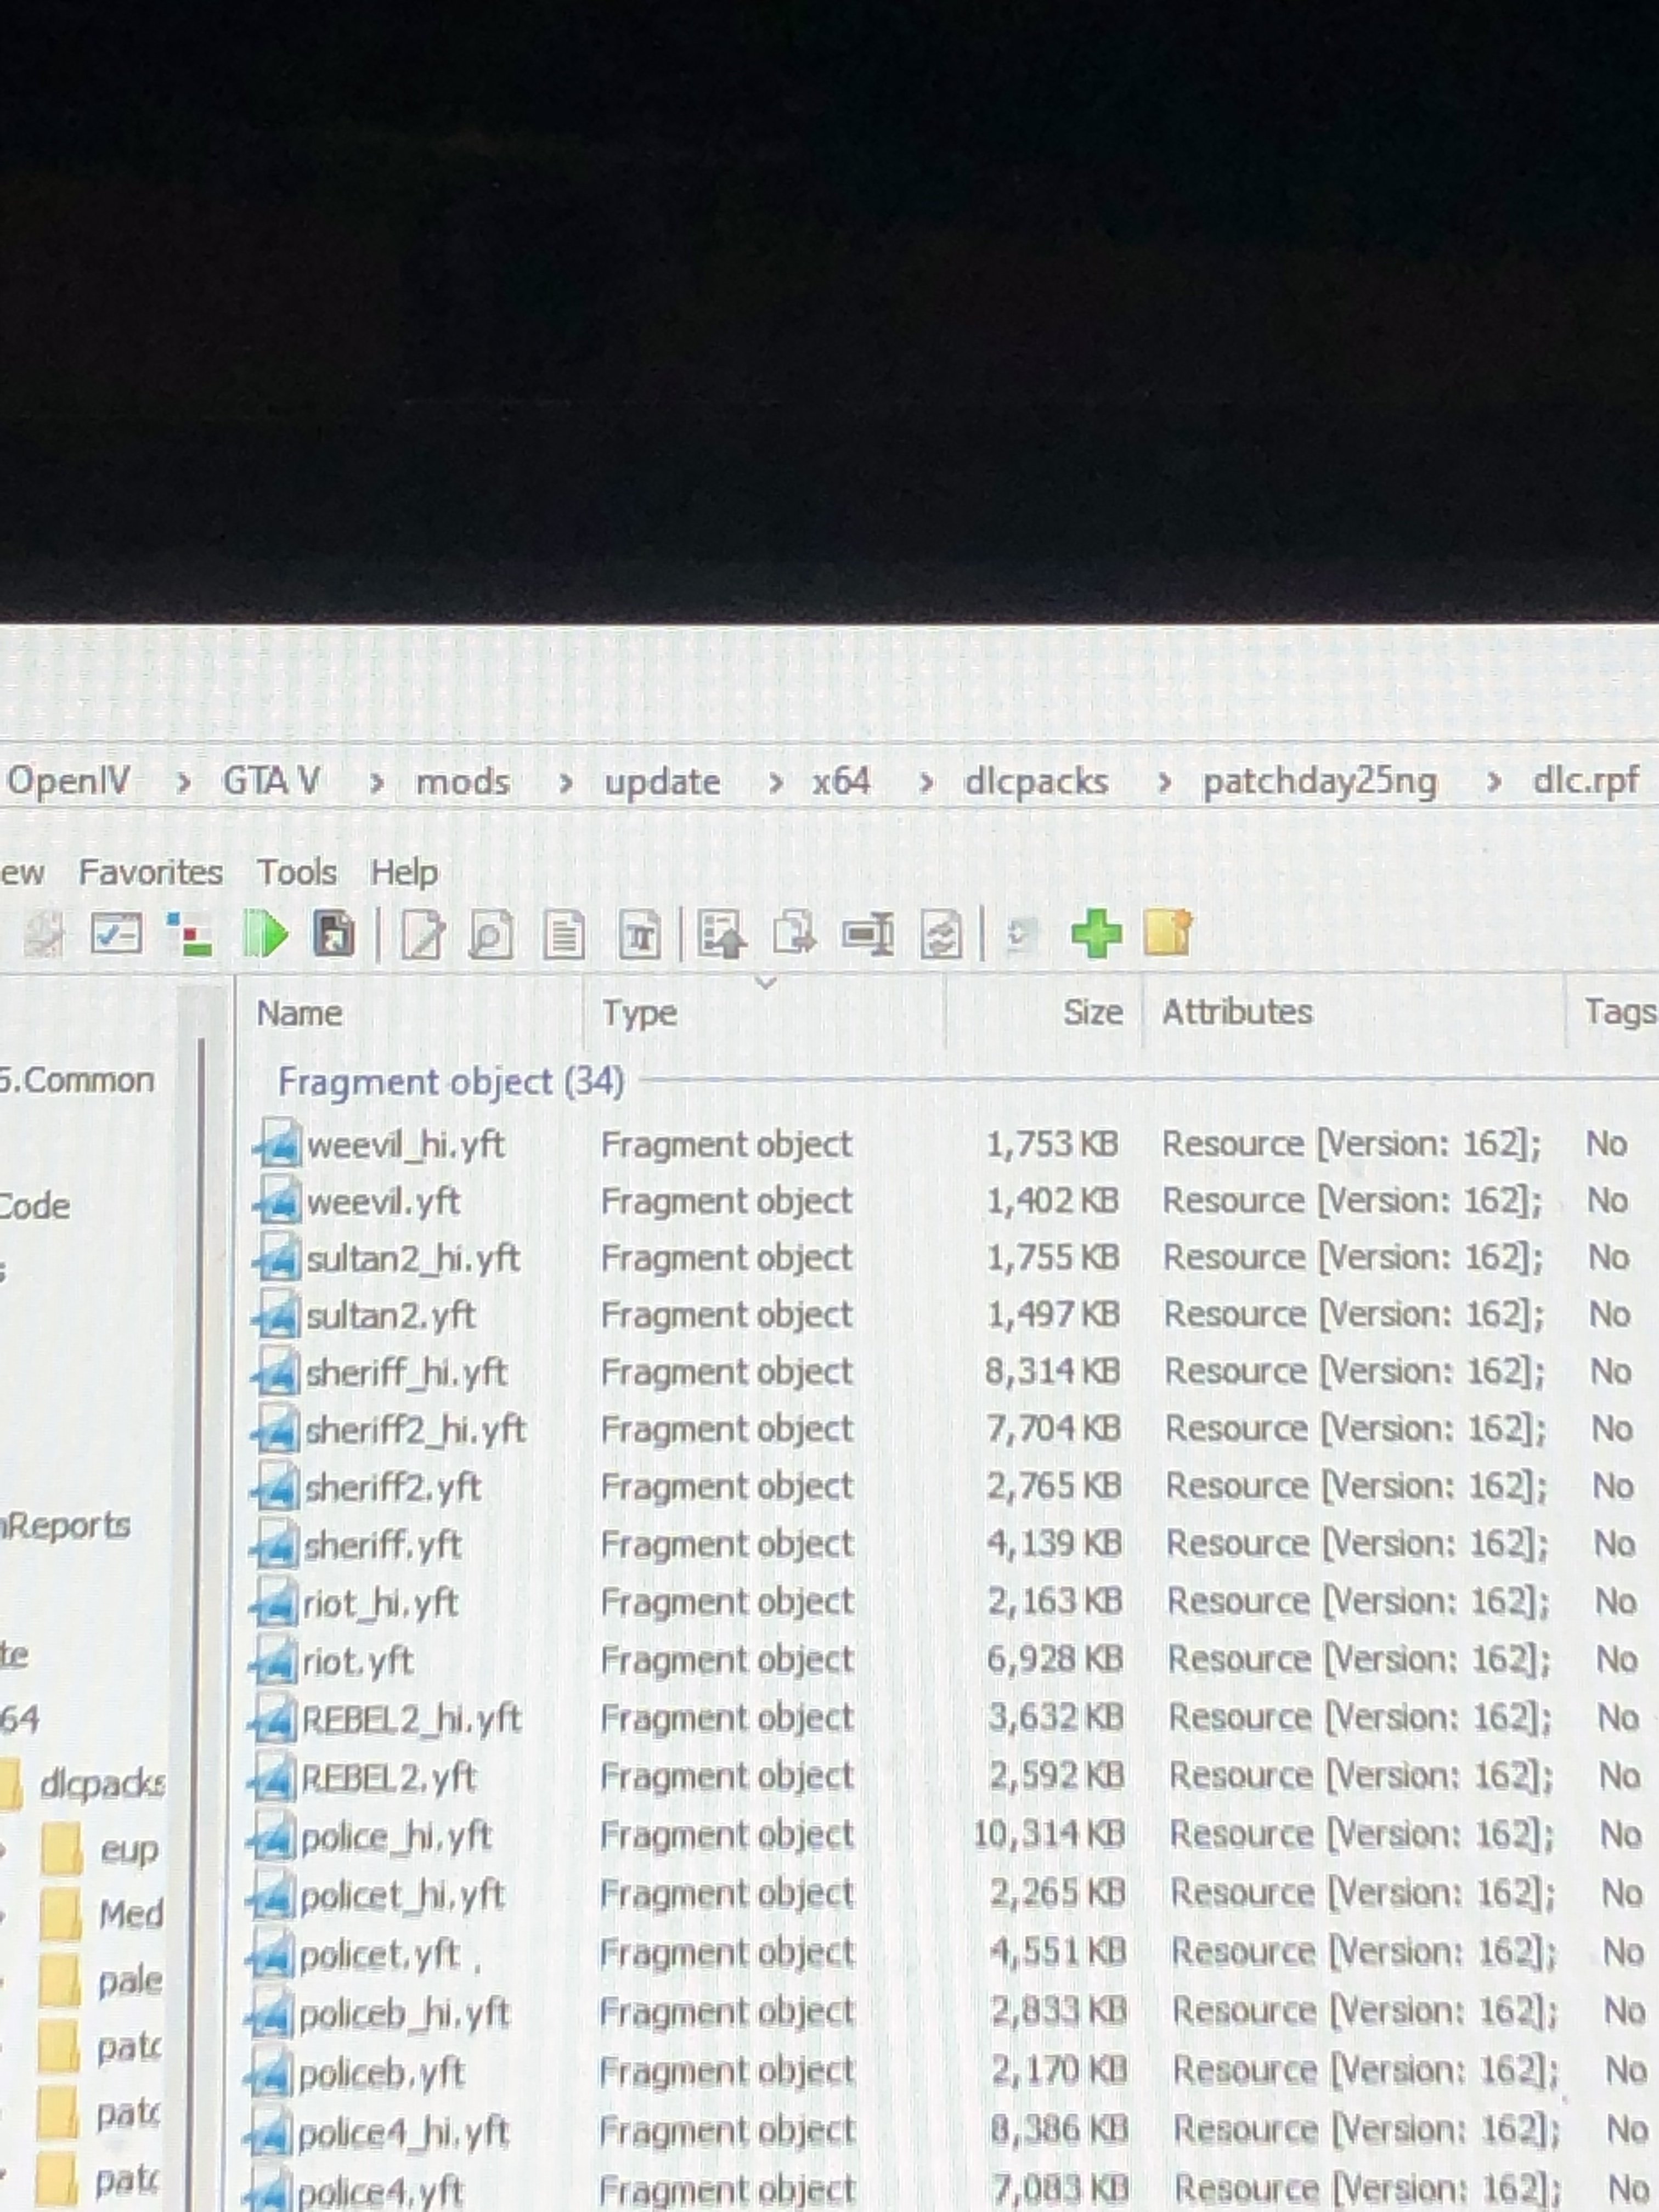This screenshot has height=2212, width=1659.
Task: Select the sheriff_hi.yft file row
Action: pos(406,1372)
